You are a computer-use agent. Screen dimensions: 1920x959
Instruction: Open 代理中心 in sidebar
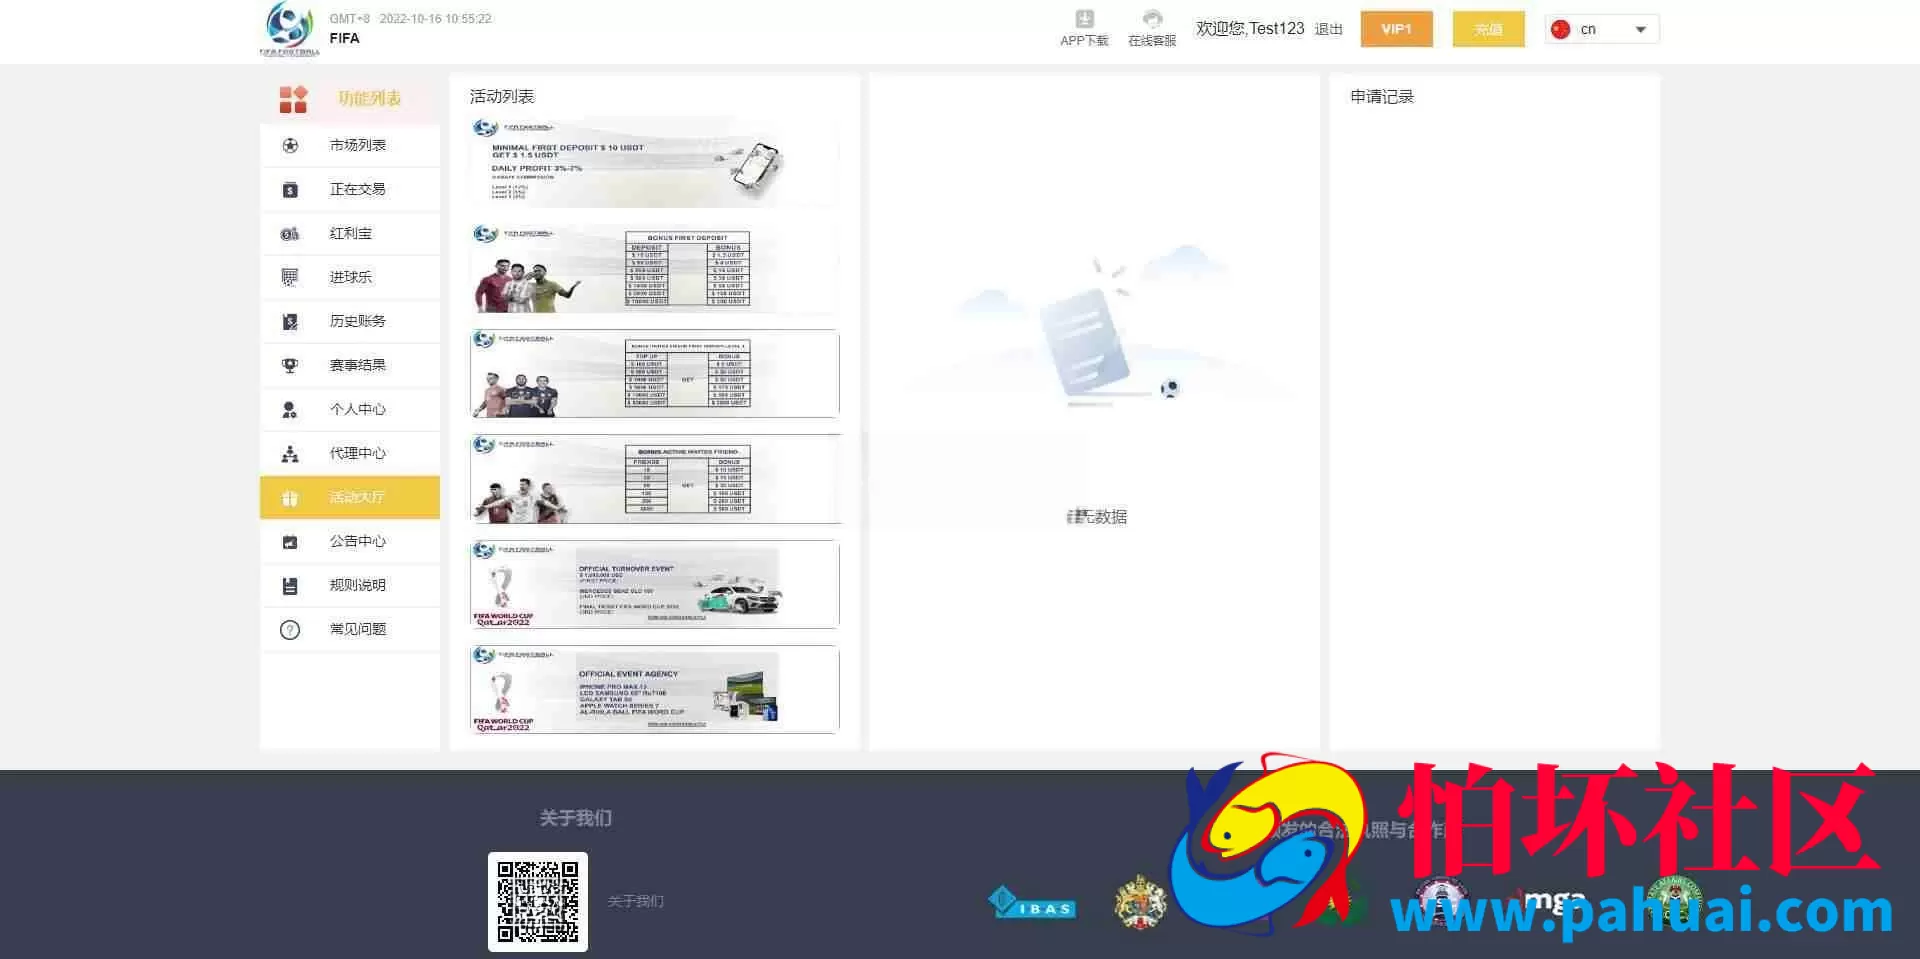click(350, 454)
